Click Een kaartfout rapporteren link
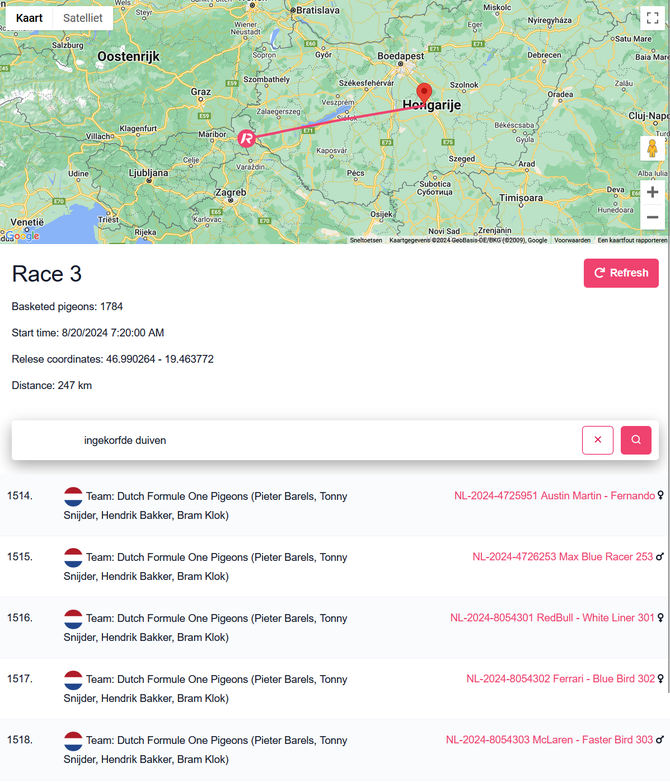 (632, 240)
